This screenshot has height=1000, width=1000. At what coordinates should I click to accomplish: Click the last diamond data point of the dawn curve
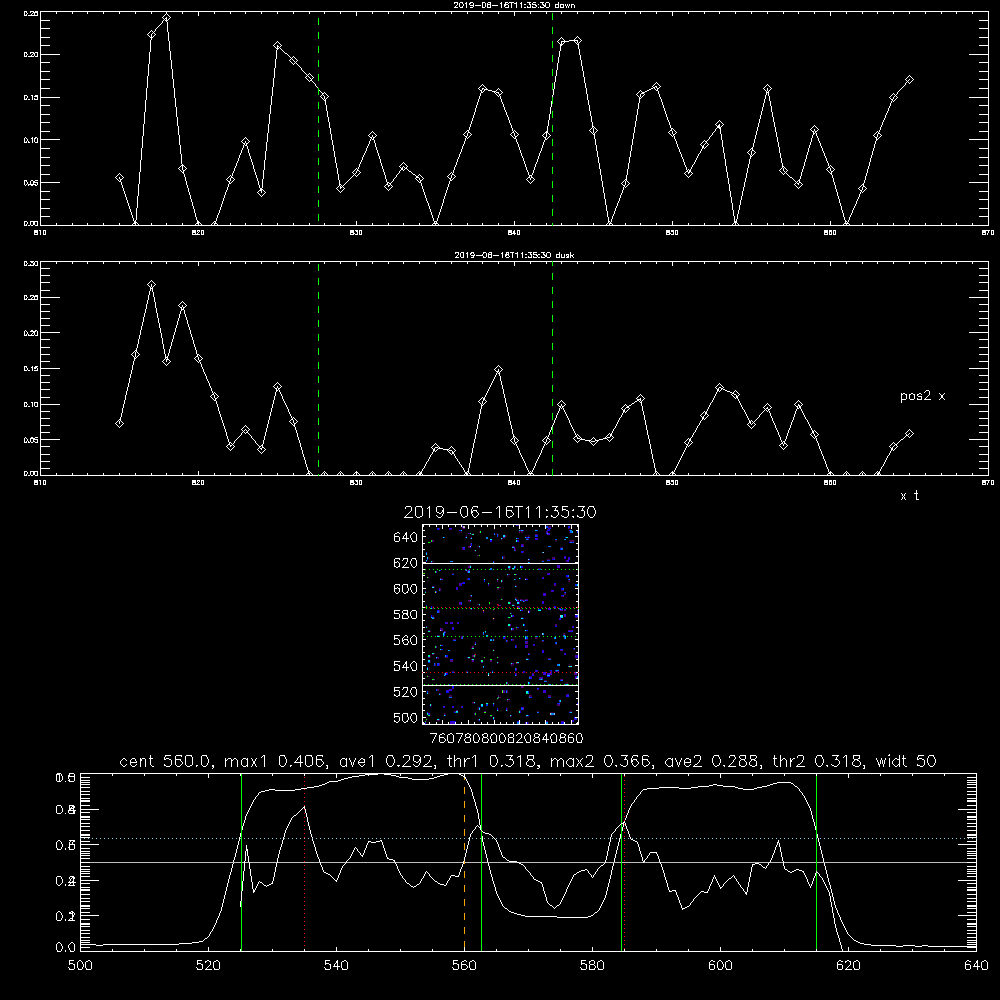[x=909, y=80]
